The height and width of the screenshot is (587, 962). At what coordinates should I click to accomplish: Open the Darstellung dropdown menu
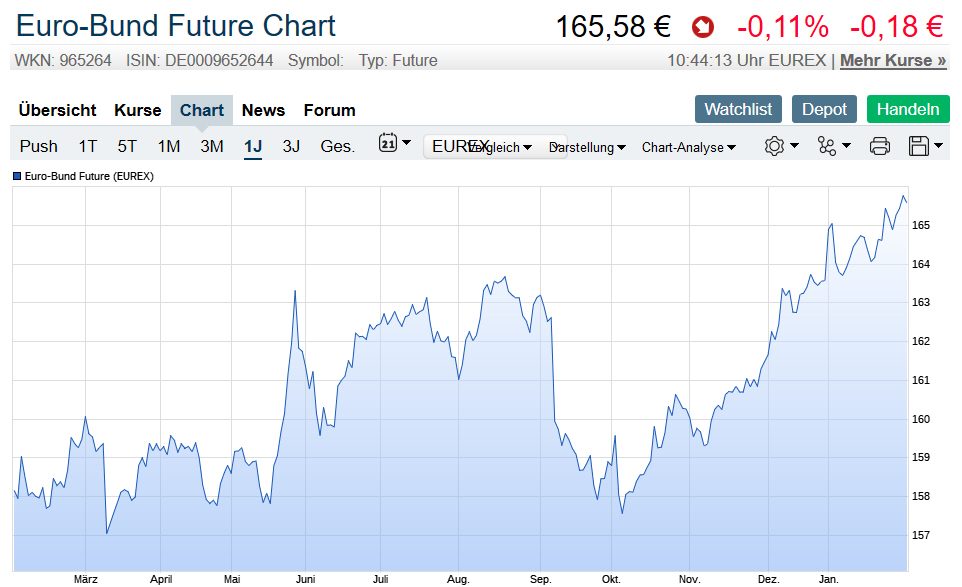590,147
